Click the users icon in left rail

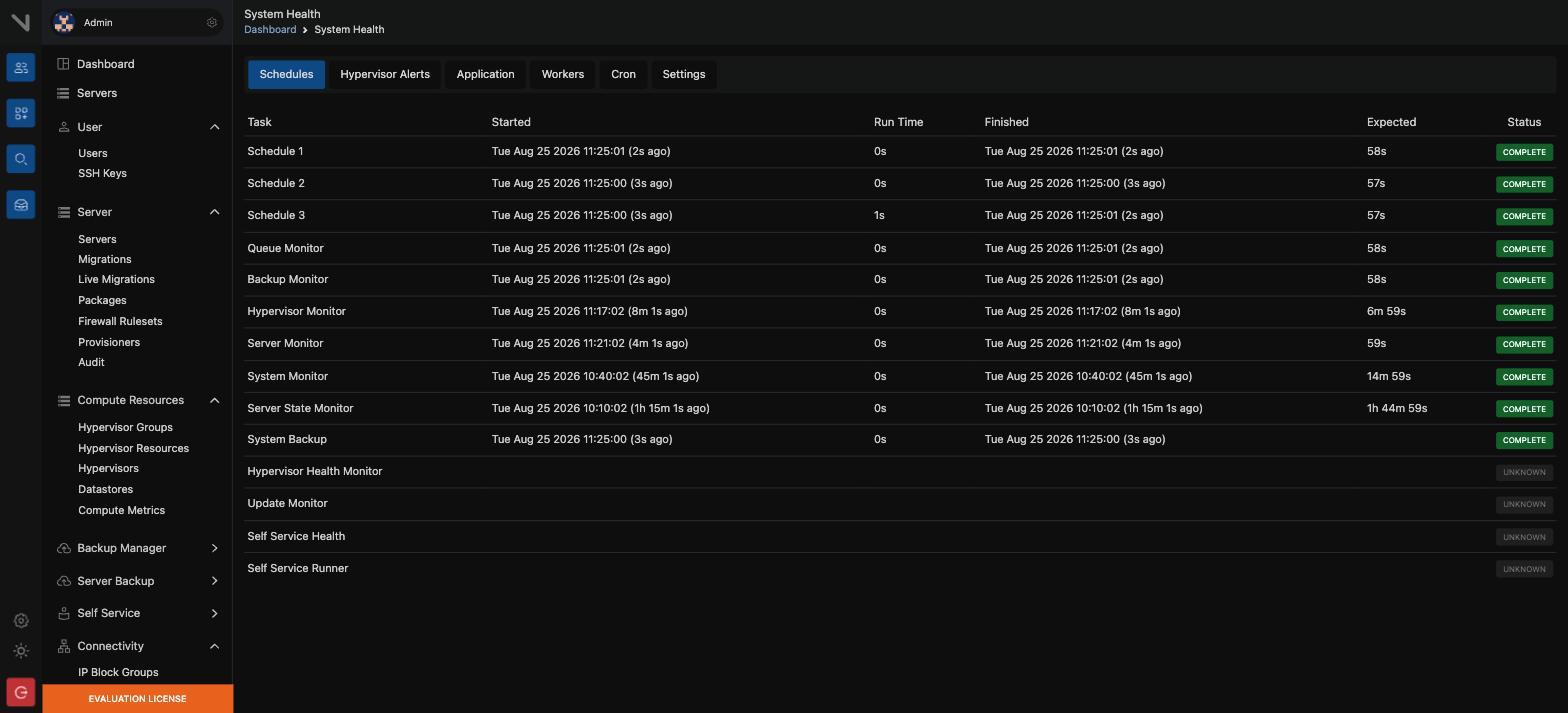click(x=21, y=68)
